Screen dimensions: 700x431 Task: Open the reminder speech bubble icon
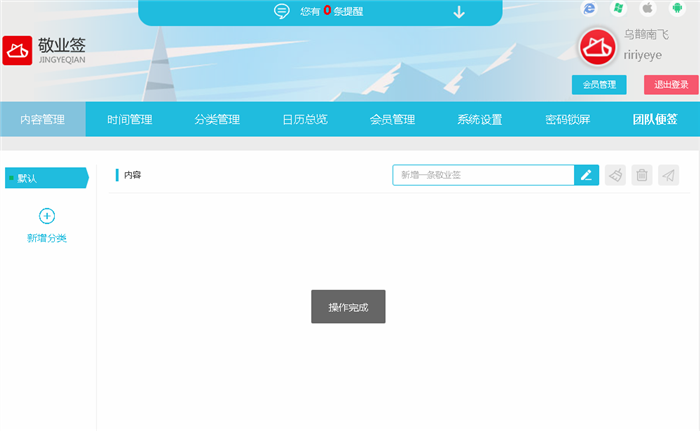click(x=281, y=11)
